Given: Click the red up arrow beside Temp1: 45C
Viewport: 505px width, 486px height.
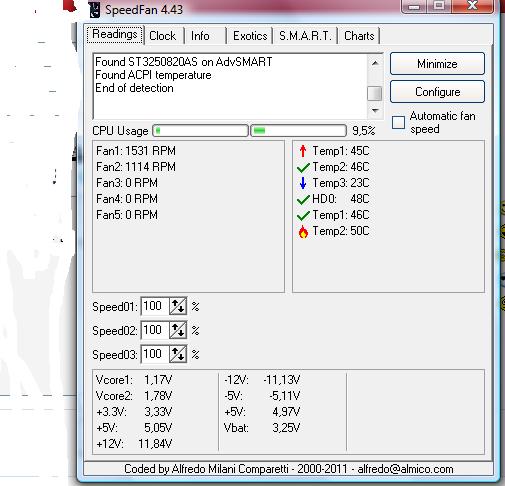Looking at the screenshot, I should point(303,151).
